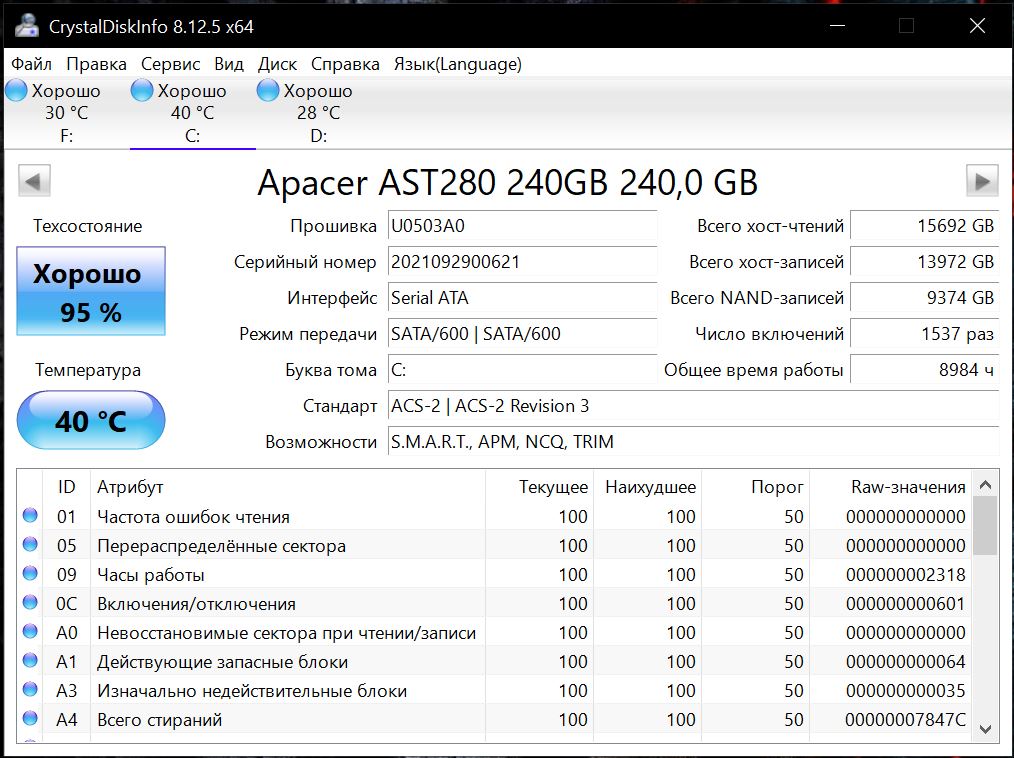Select the Изначально недействительные блоки row

point(494,690)
